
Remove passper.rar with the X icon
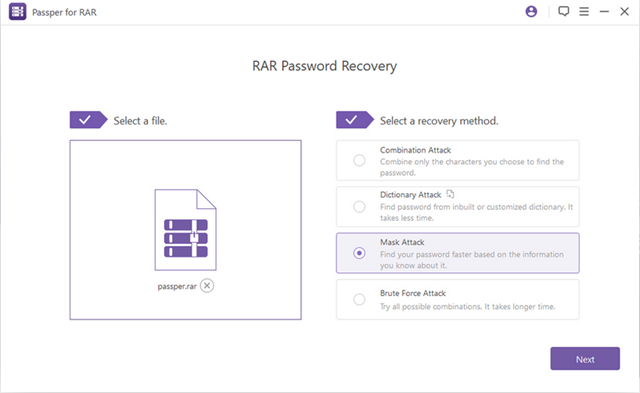tap(207, 286)
